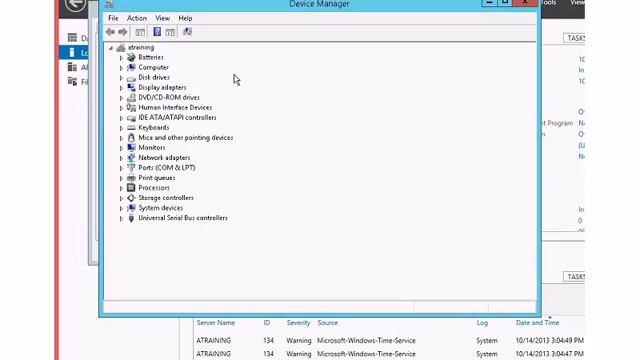The height and width of the screenshot is (360, 640).
Task: Select the Display adapters category icon
Action: pyautogui.click(x=131, y=87)
